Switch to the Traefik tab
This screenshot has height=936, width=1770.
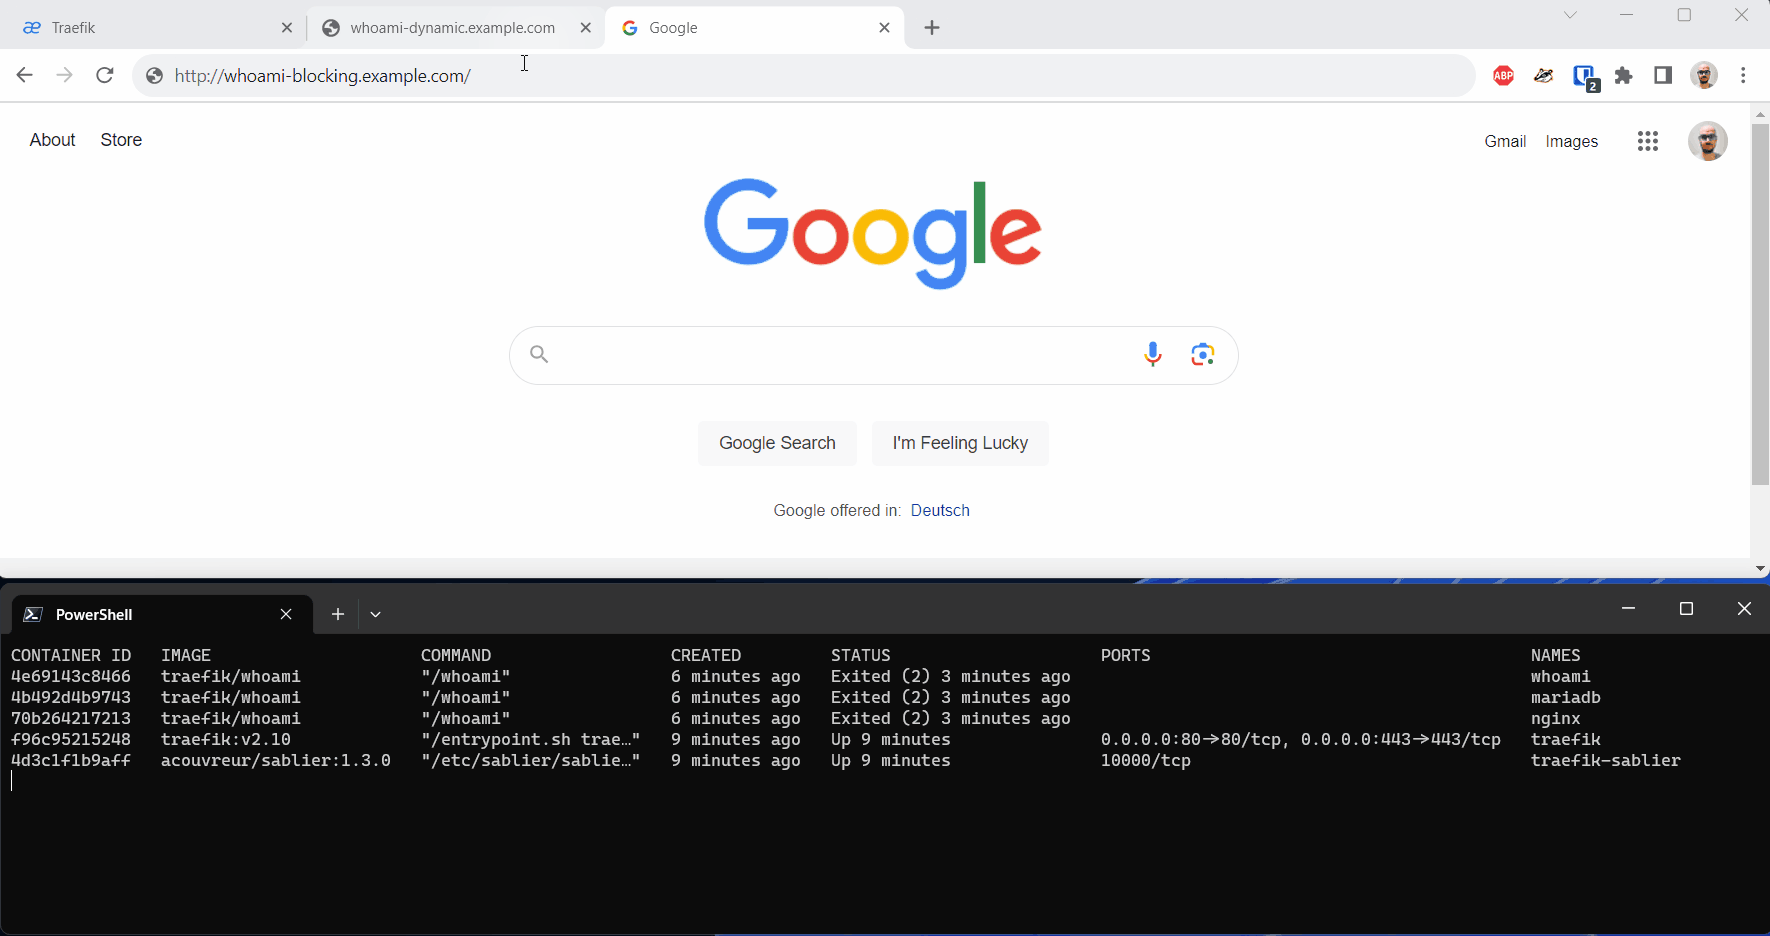[154, 28]
